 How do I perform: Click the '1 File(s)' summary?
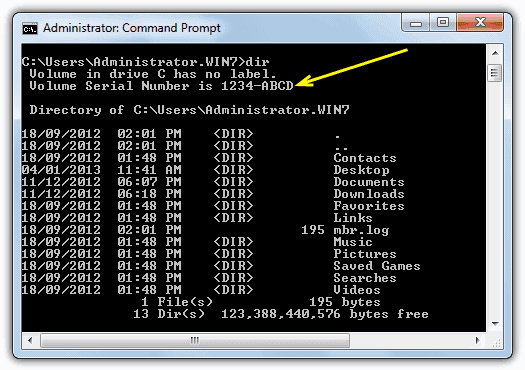[x=177, y=302]
